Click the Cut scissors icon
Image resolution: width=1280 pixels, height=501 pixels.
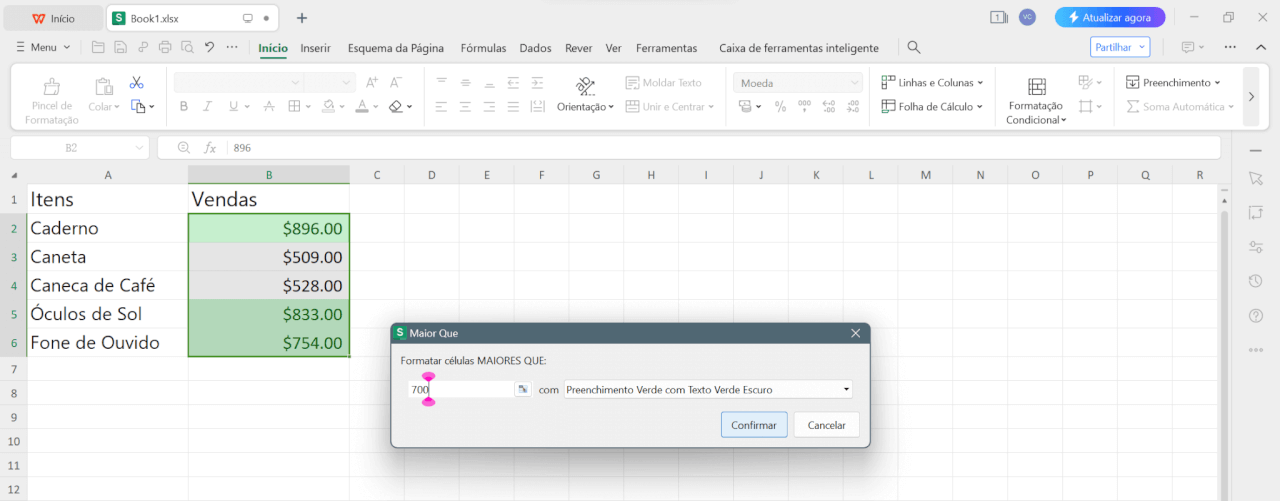point(137,83)
